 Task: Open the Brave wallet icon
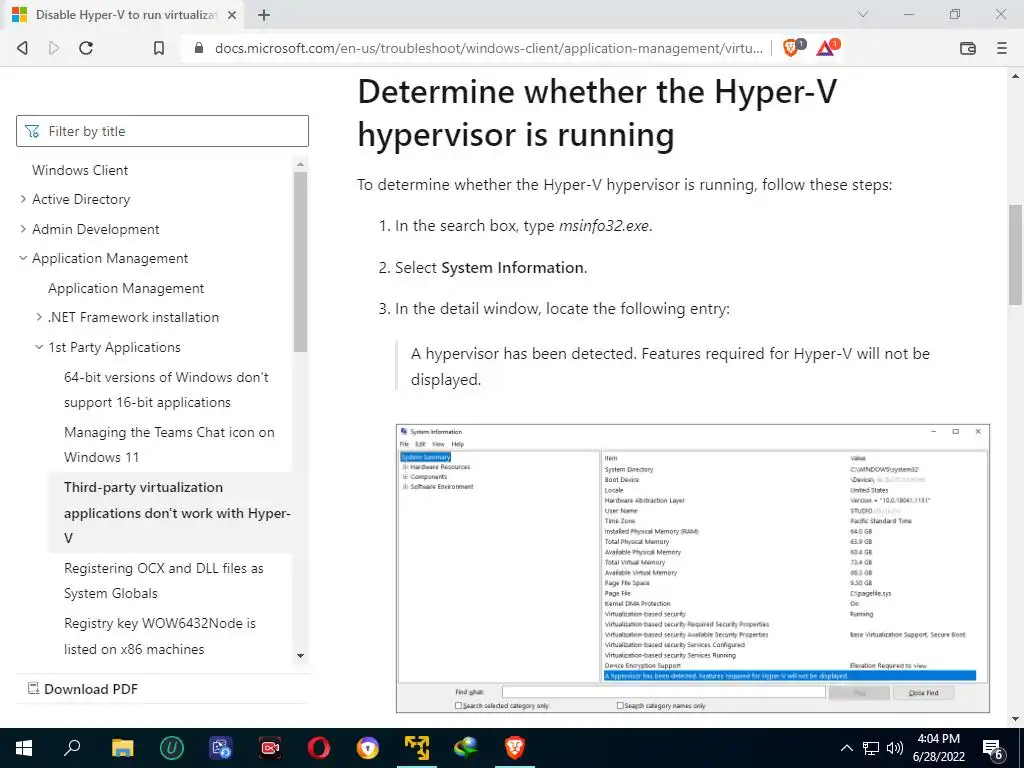point(968,48)
